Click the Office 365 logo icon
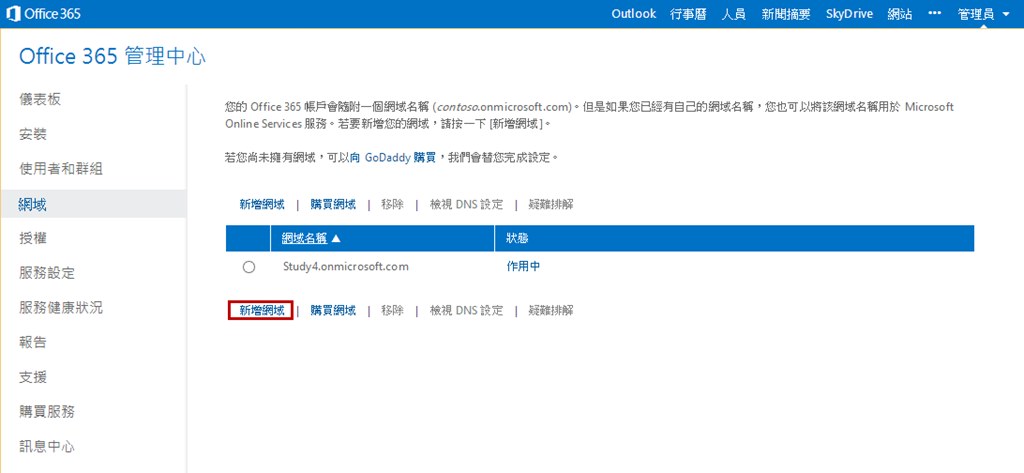This screenshot has height=473, width=1024. click(14, 13)
